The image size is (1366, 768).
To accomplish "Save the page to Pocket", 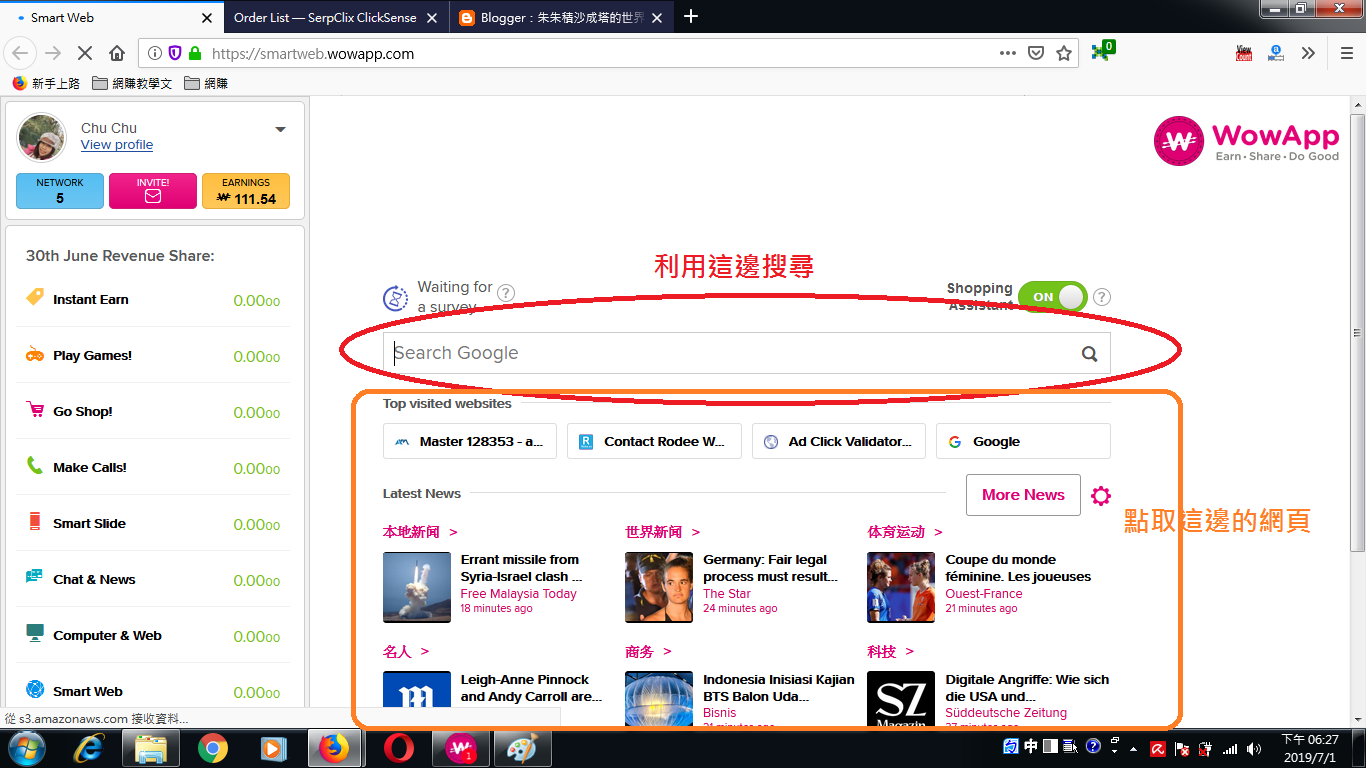I will [1037, 54].
